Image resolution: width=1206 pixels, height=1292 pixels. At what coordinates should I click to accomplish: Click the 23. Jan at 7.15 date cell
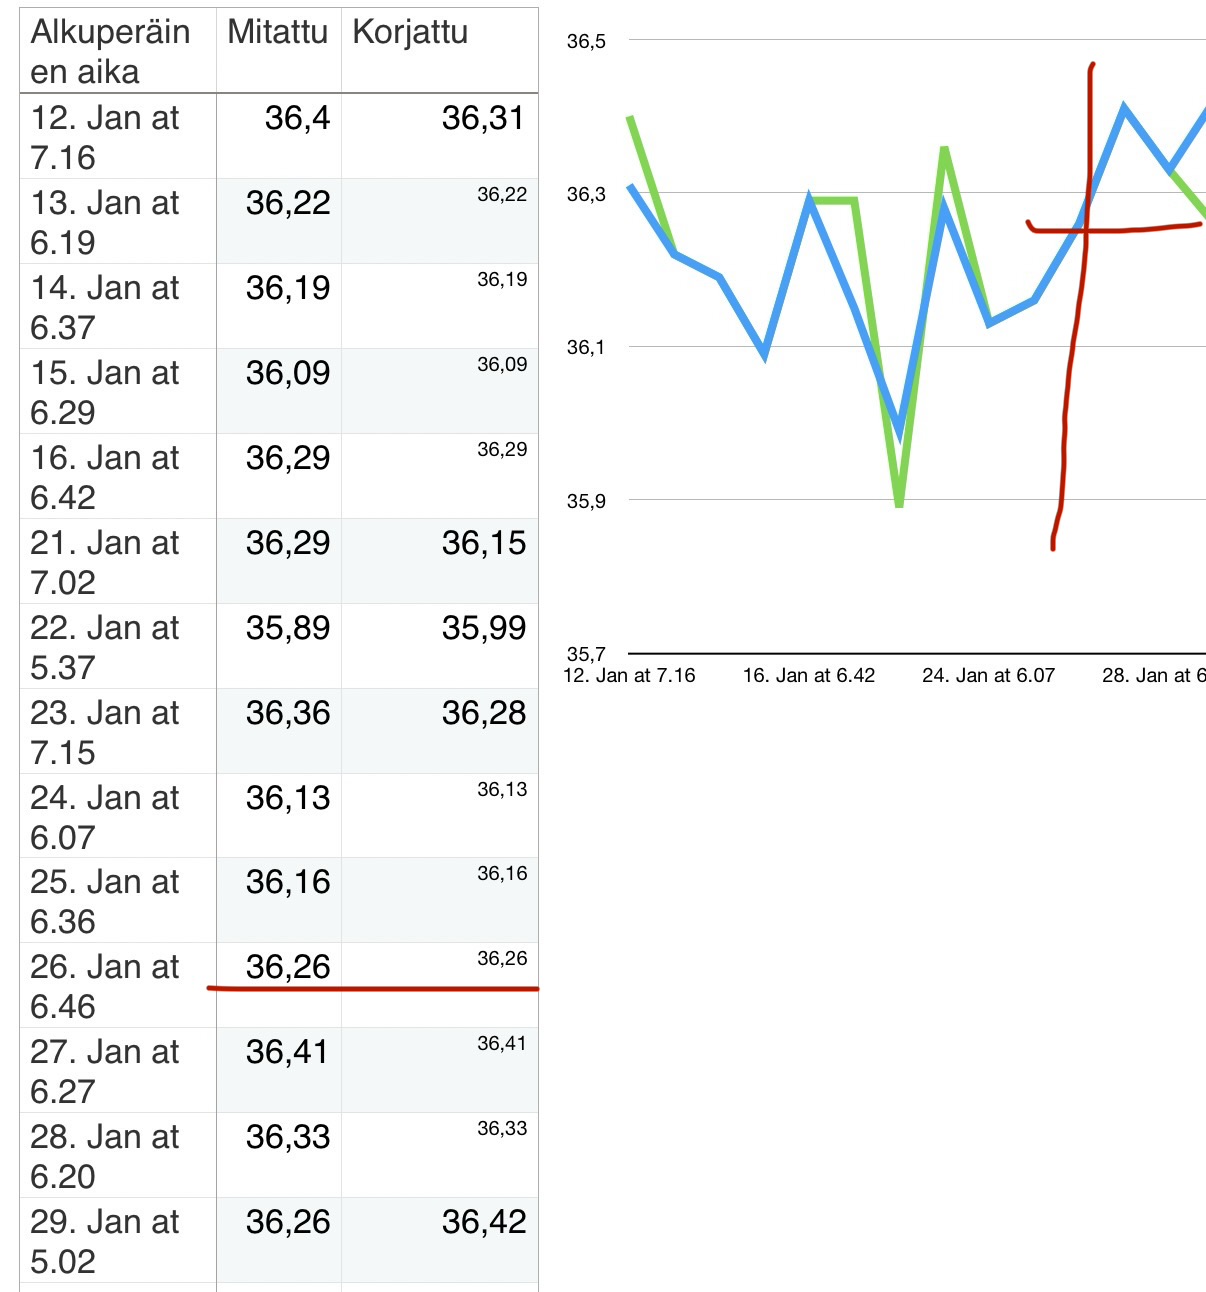pyautogui.click(x=118, y=732)
